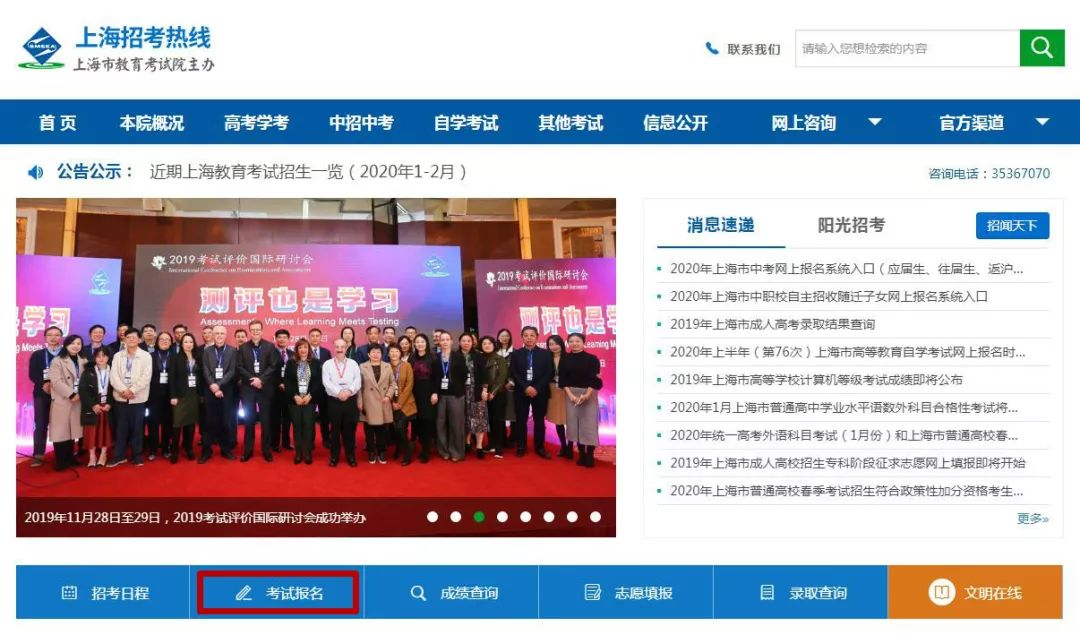Click the green search magnifier button
The height and width of the screenshot is (635, 1080).
(x=1041, y=48)
